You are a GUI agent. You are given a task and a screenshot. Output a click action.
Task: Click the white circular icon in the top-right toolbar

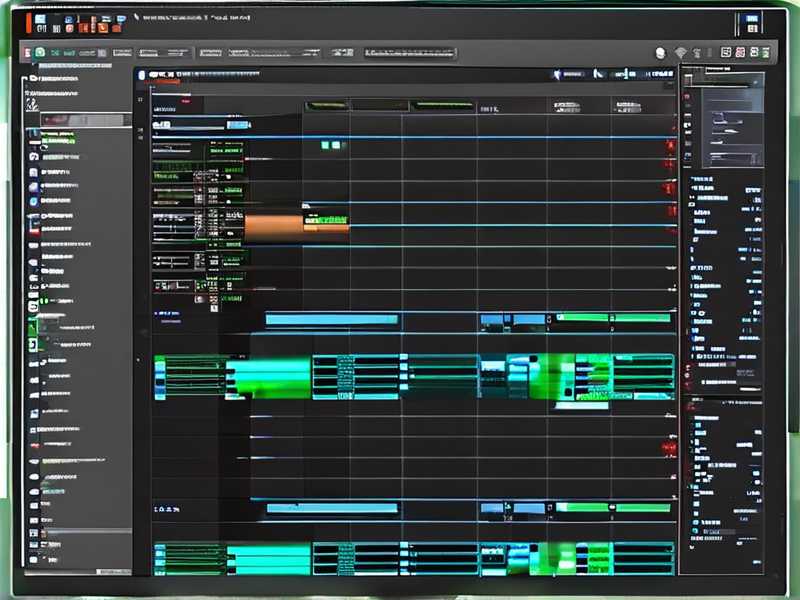660,53
